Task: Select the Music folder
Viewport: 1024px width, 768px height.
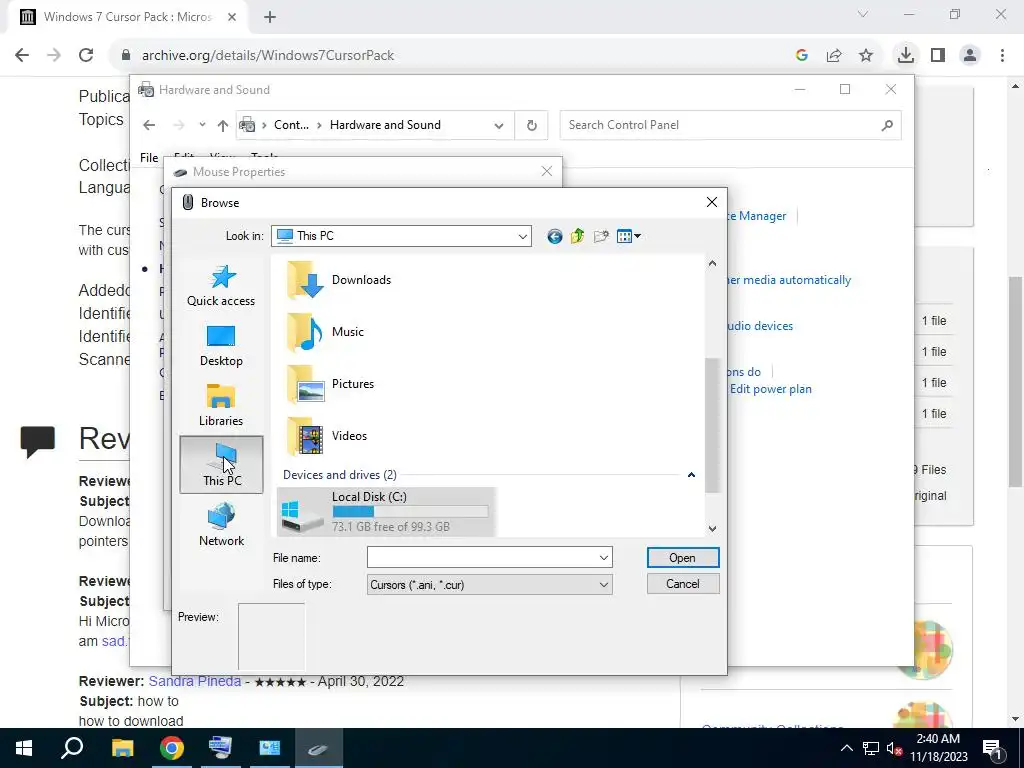Action: pyautogui.click(x=325, y=332)
